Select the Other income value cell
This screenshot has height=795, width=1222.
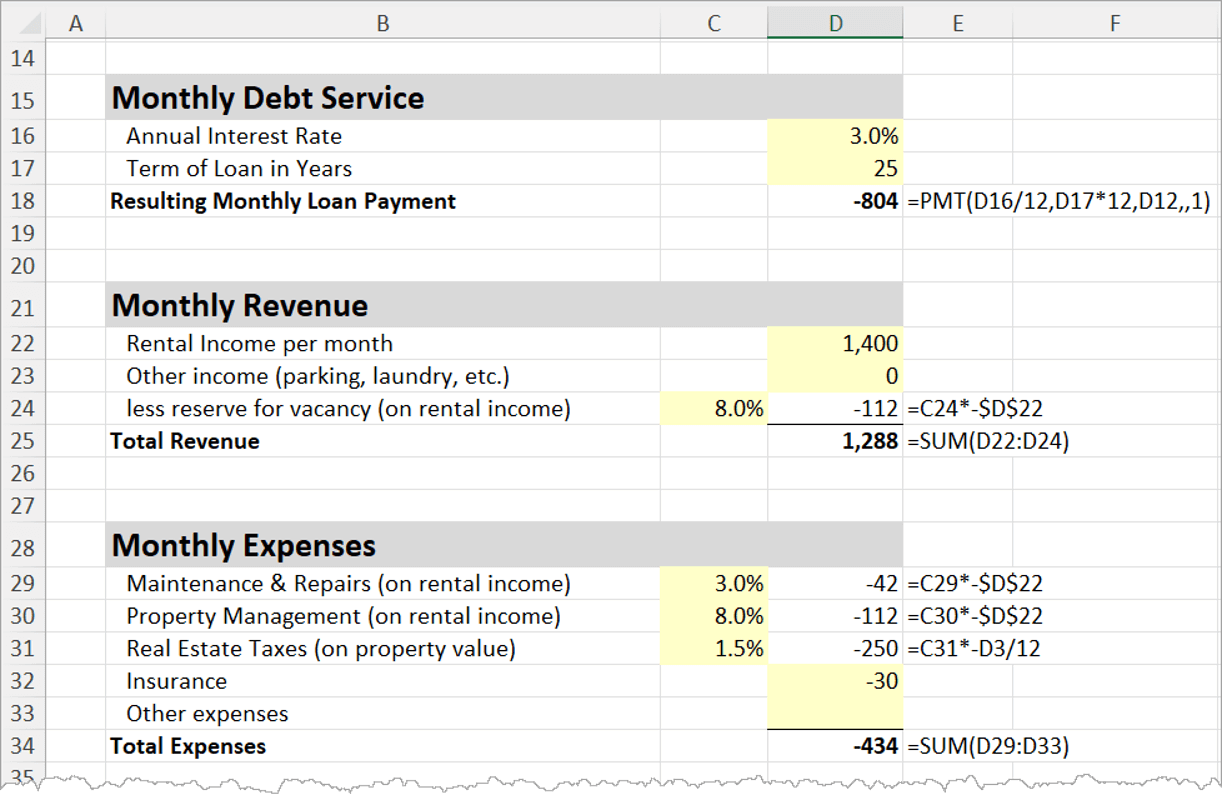tap(835, 376)
